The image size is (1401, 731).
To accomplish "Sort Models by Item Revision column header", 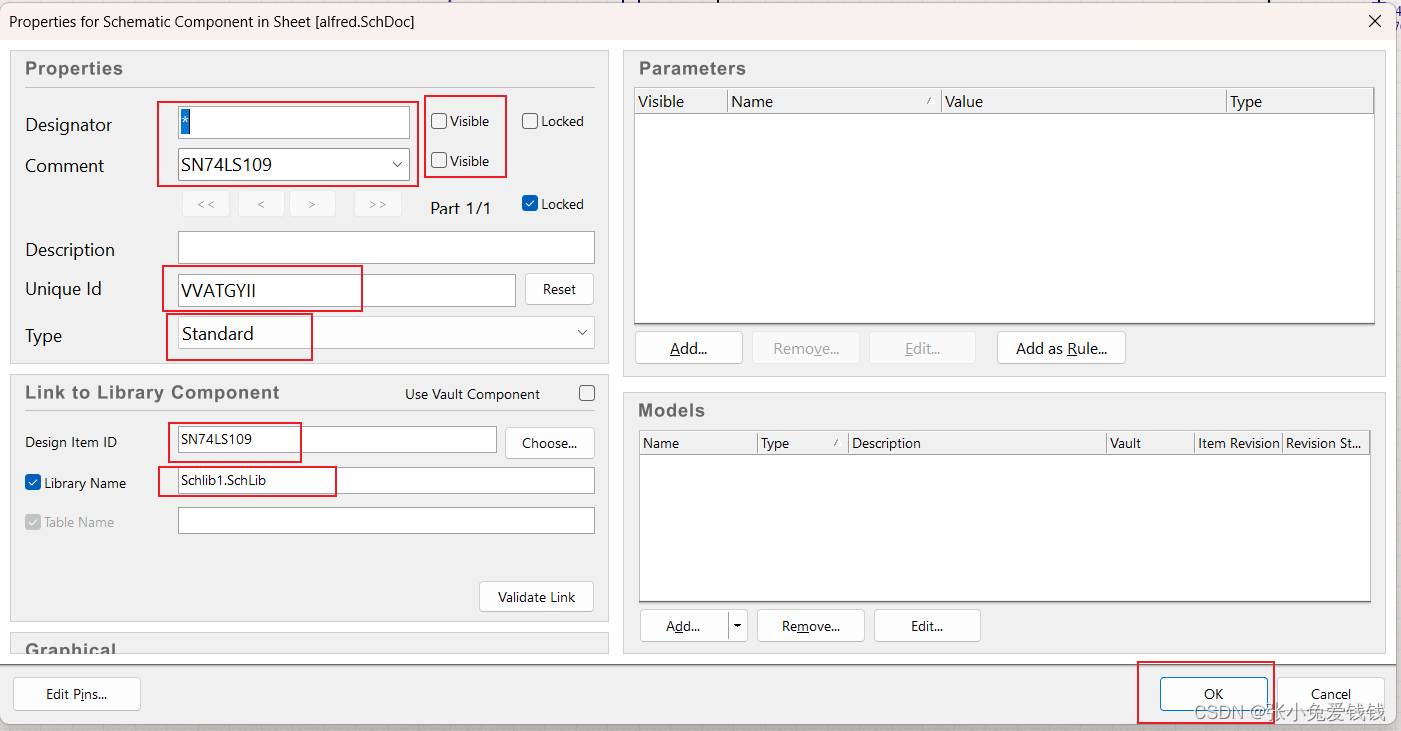I will 1238,443.
